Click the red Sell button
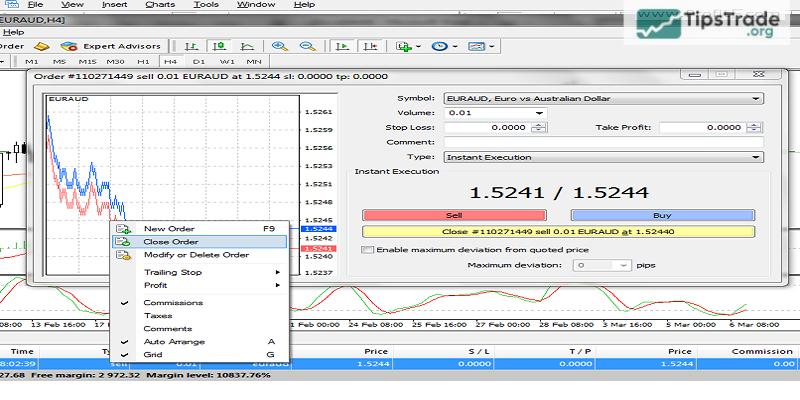The width and height of the screenshot is (800, 400). pyautogui.click(x=453, y=215)
